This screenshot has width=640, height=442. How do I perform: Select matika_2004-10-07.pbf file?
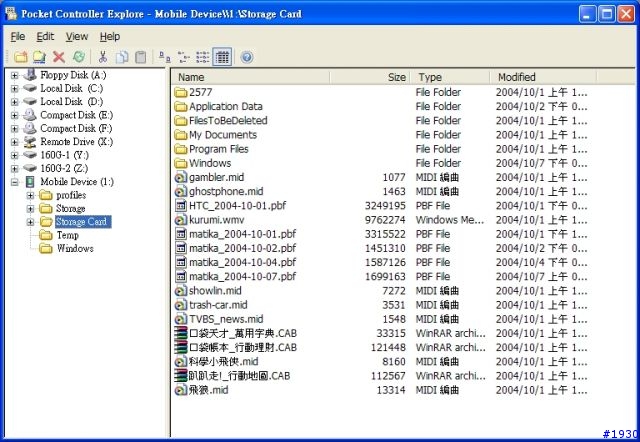242,277
